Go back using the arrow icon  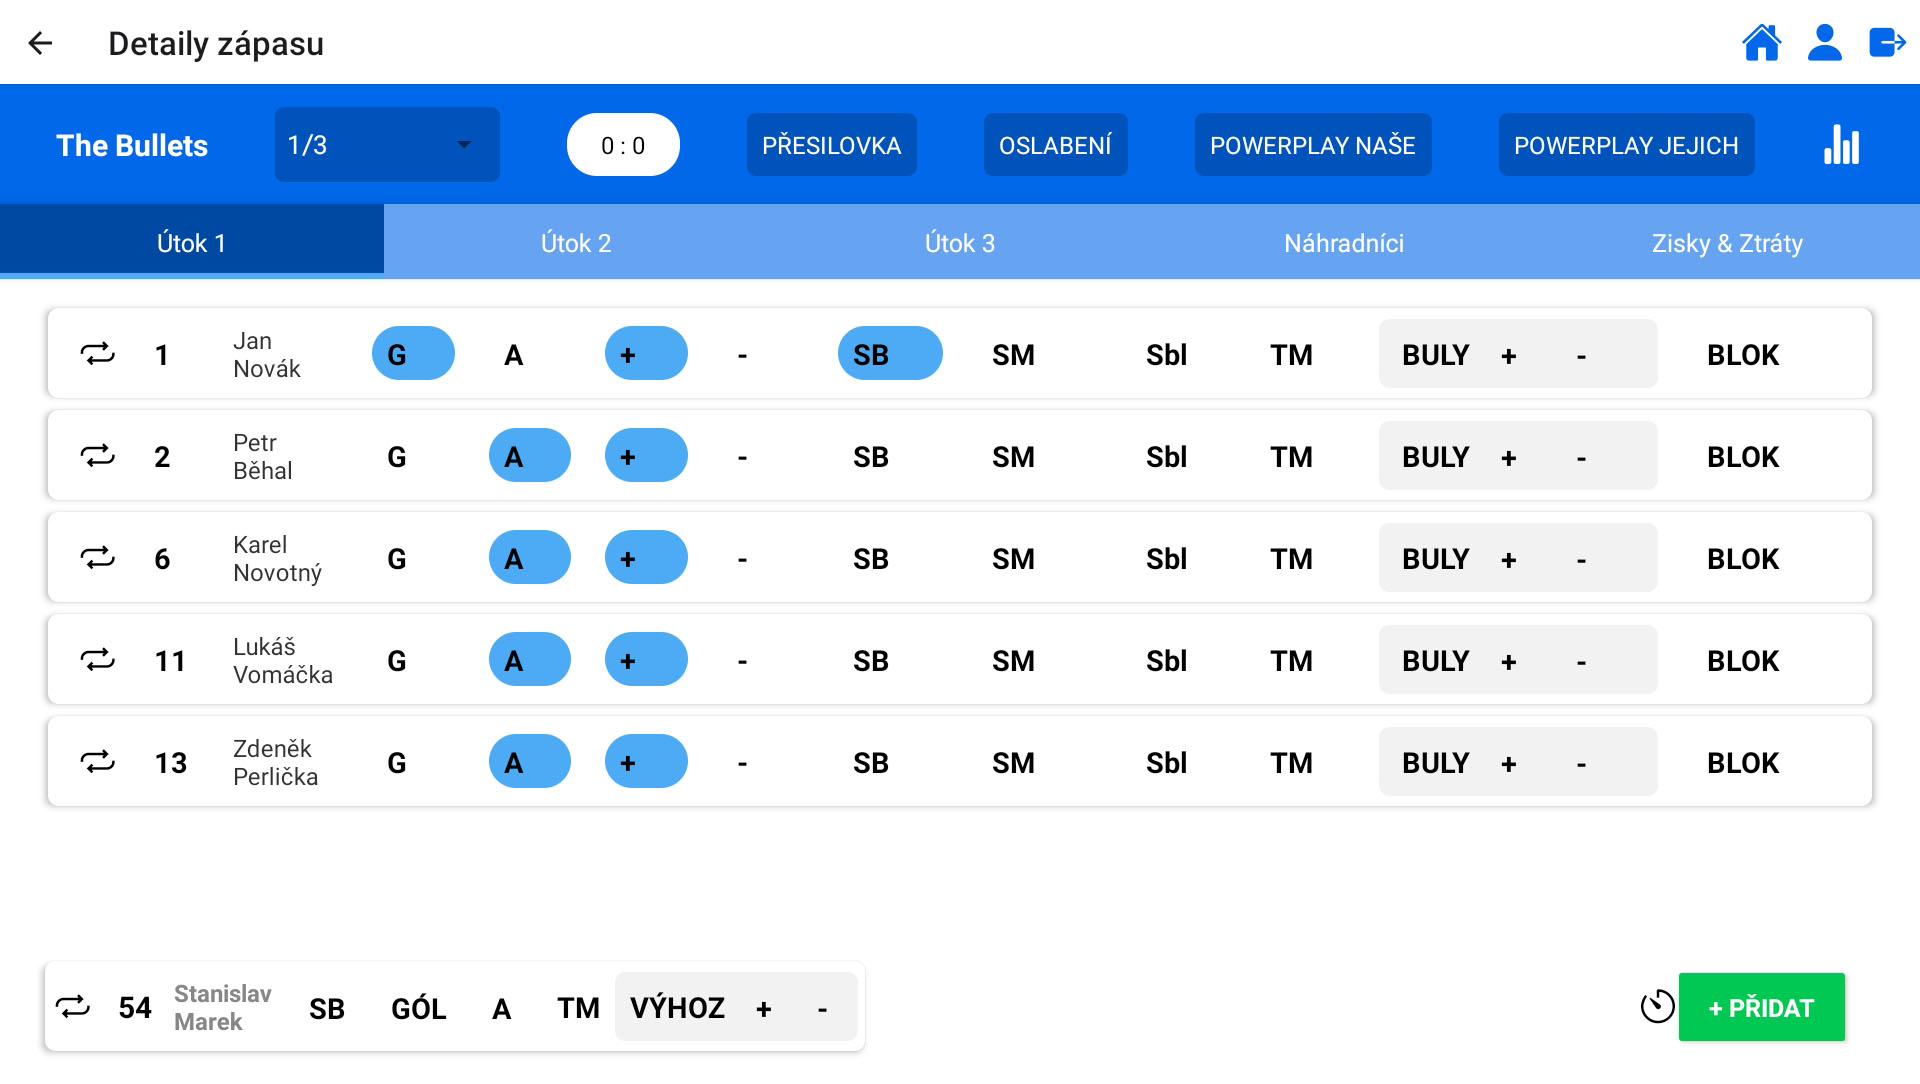[40, 43]
